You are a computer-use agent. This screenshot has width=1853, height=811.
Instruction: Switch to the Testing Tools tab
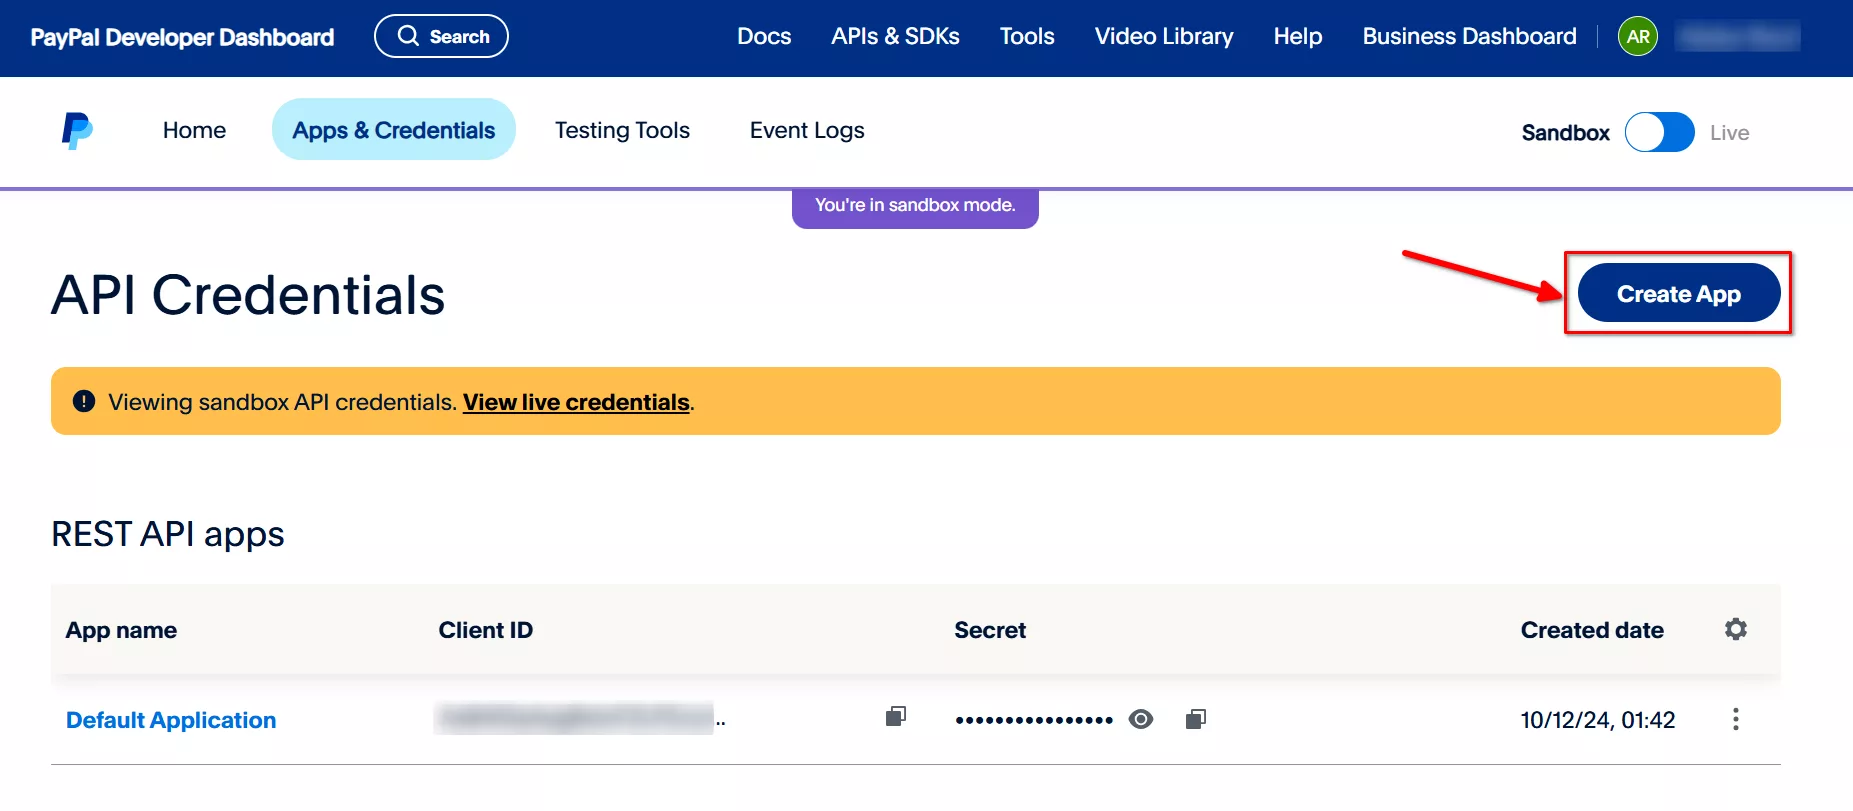click(x=622, y=130)
